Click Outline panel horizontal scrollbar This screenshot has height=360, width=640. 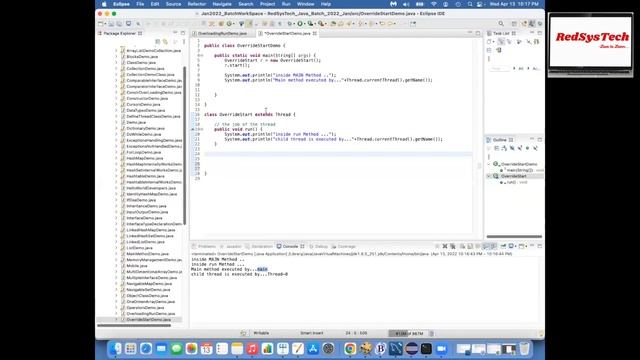pyautogui.click(x=514, y=236)
